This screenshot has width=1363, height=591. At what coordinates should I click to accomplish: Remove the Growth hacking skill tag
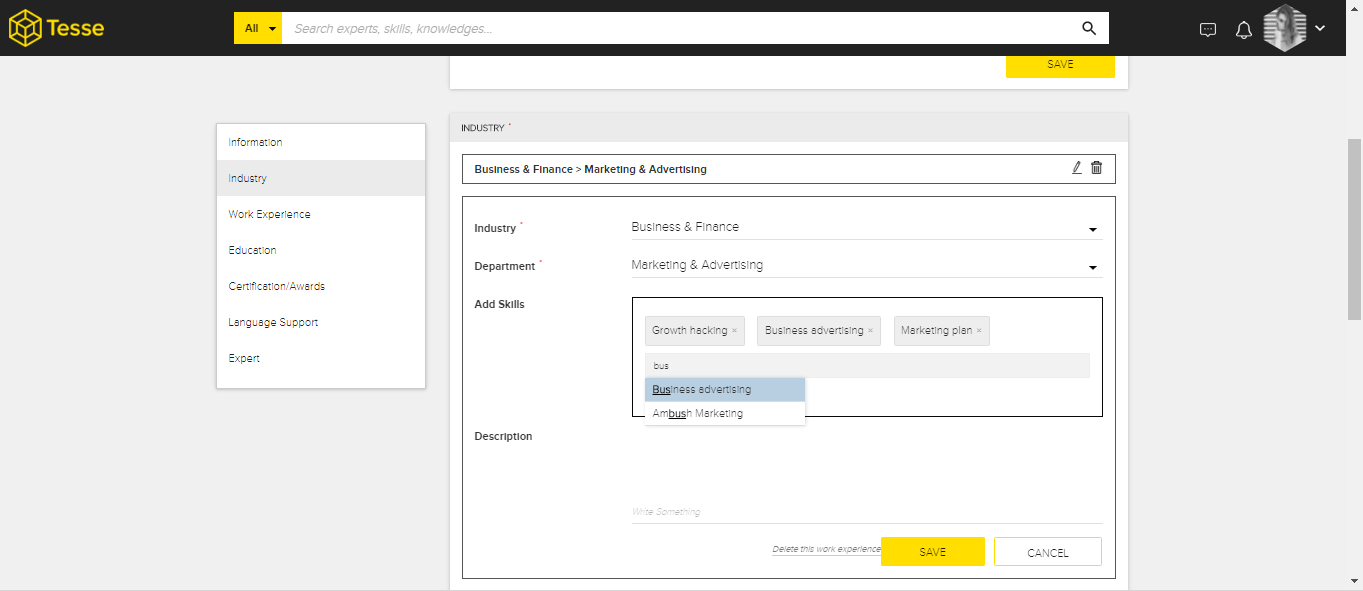(734, 331)
